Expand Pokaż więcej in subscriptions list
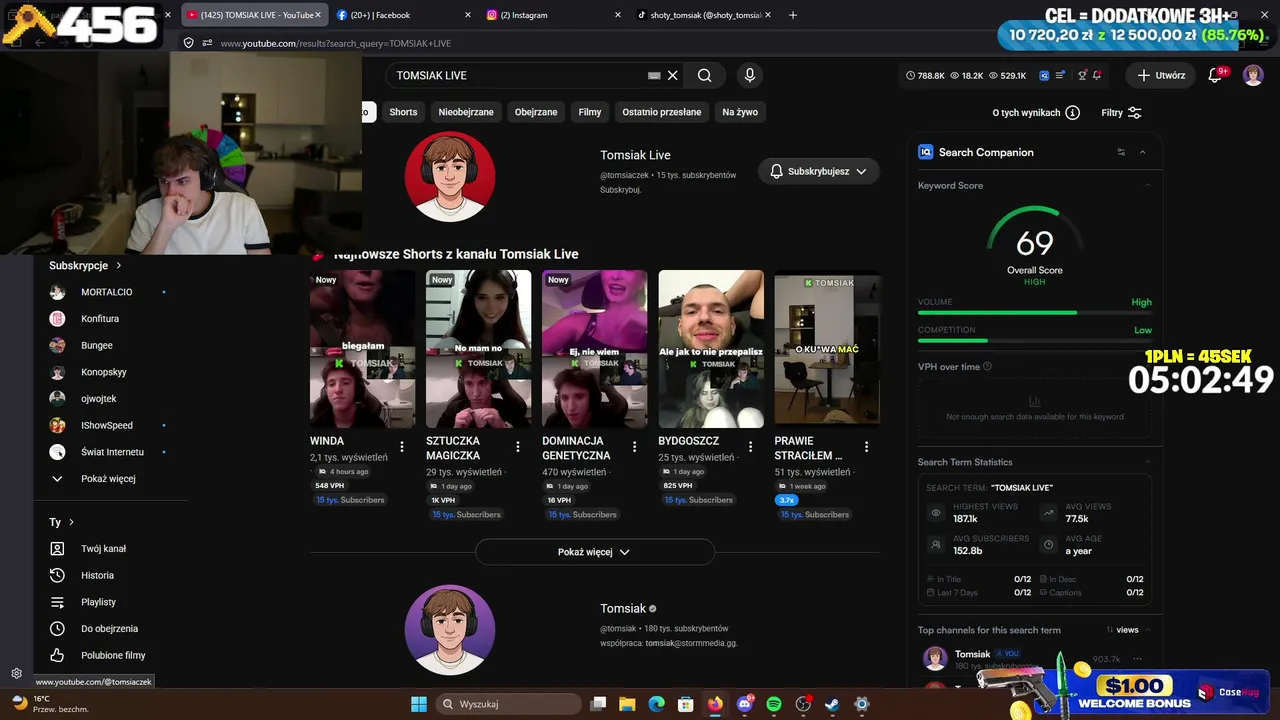This screenshot has height=720, width=1280. coord(110,479)
